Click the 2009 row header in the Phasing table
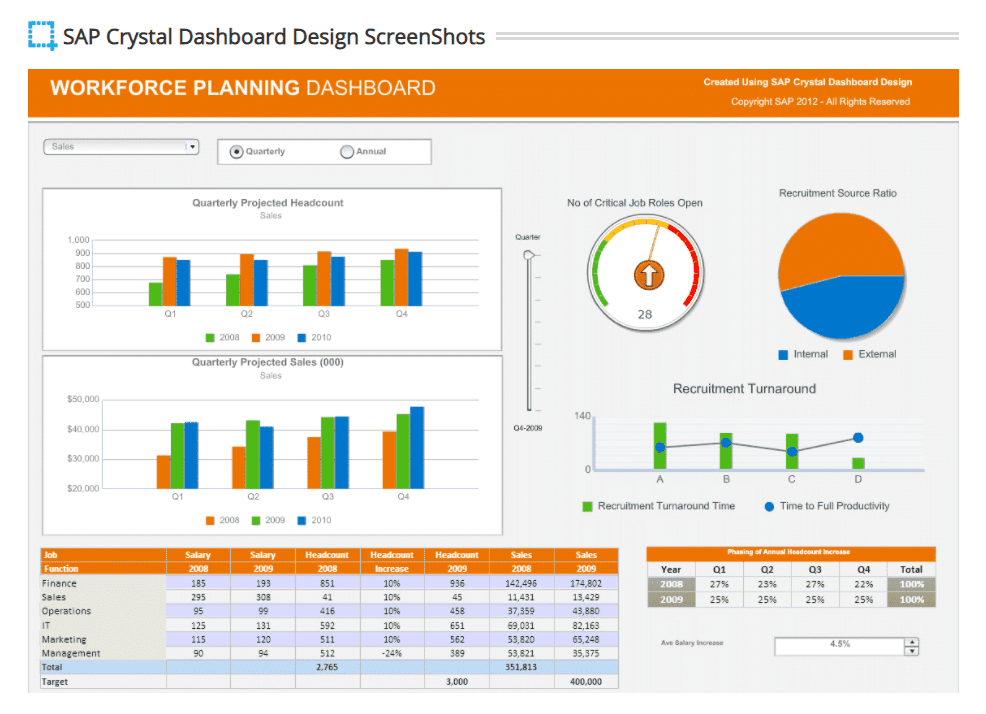The image size is (986, 714). click(671, 600)
